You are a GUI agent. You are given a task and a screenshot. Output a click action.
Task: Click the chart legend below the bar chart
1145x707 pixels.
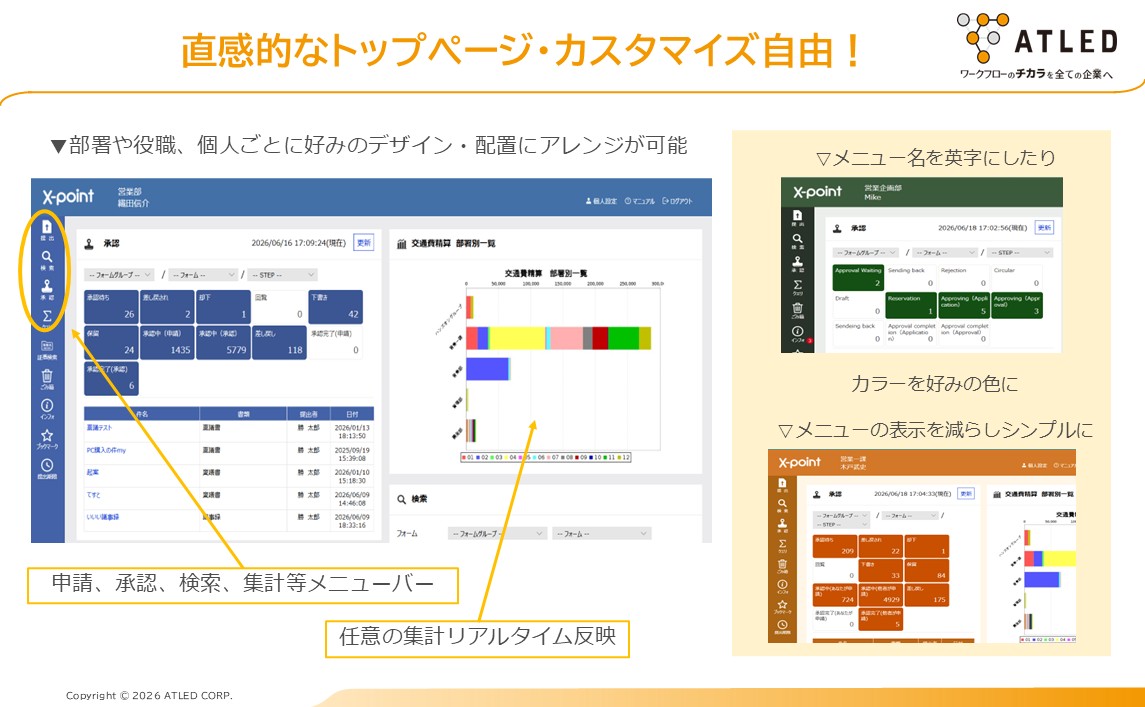[545, 457]
